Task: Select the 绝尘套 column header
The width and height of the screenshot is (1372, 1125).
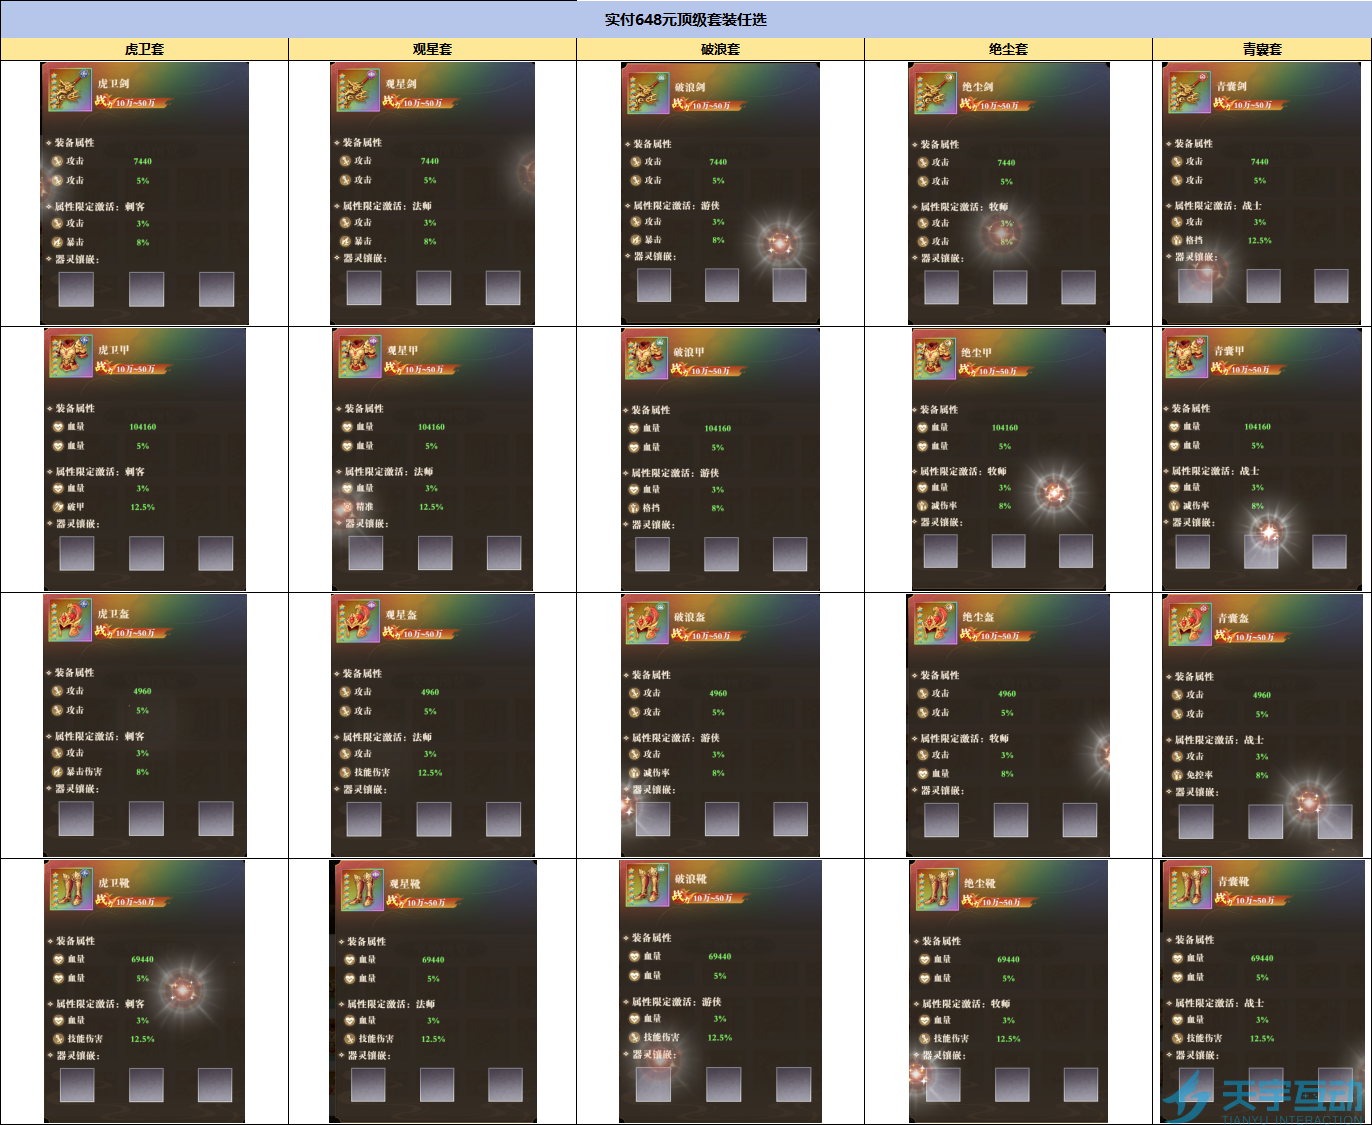Action: click(x=1009, y=49)
